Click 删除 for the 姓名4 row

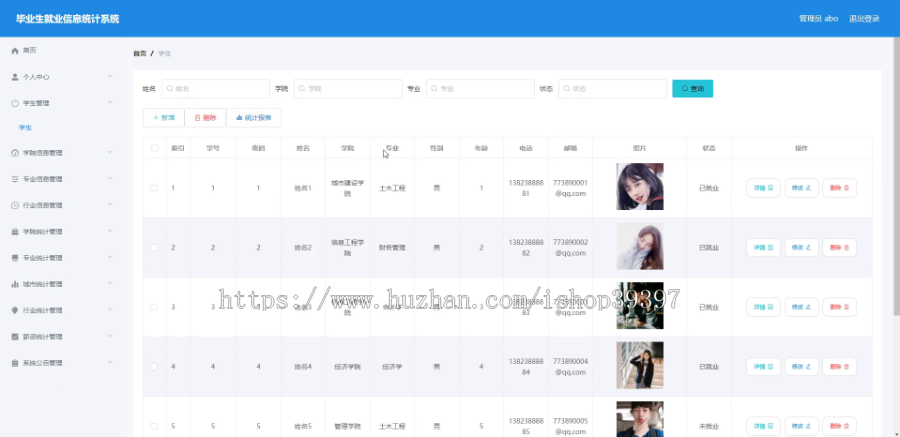click(840, 366)
